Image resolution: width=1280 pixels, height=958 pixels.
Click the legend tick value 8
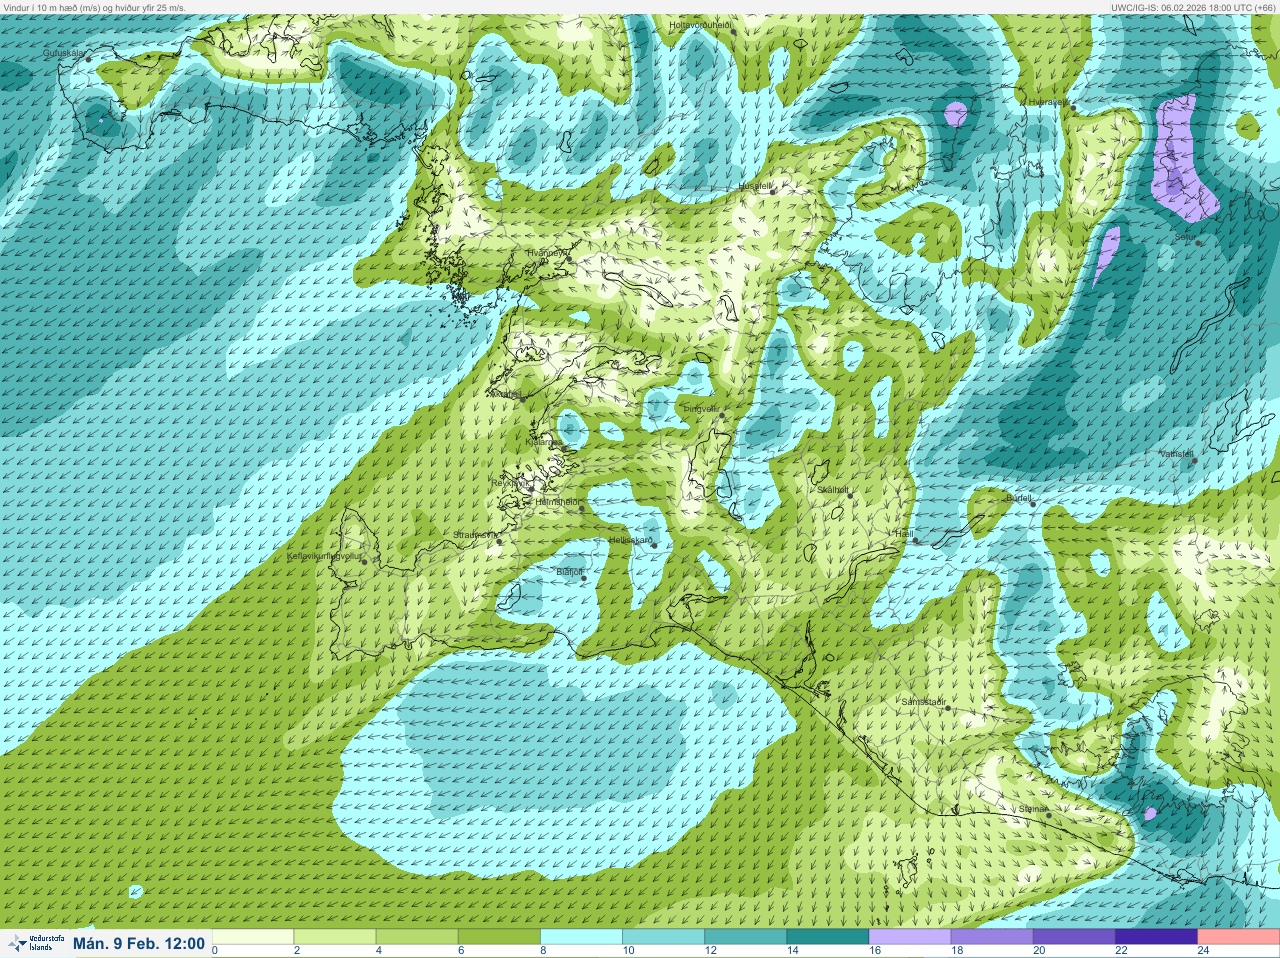coord(543,951)
